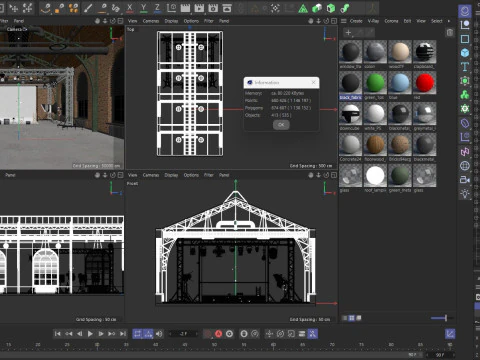Open Corona menu in material manager

391,21
